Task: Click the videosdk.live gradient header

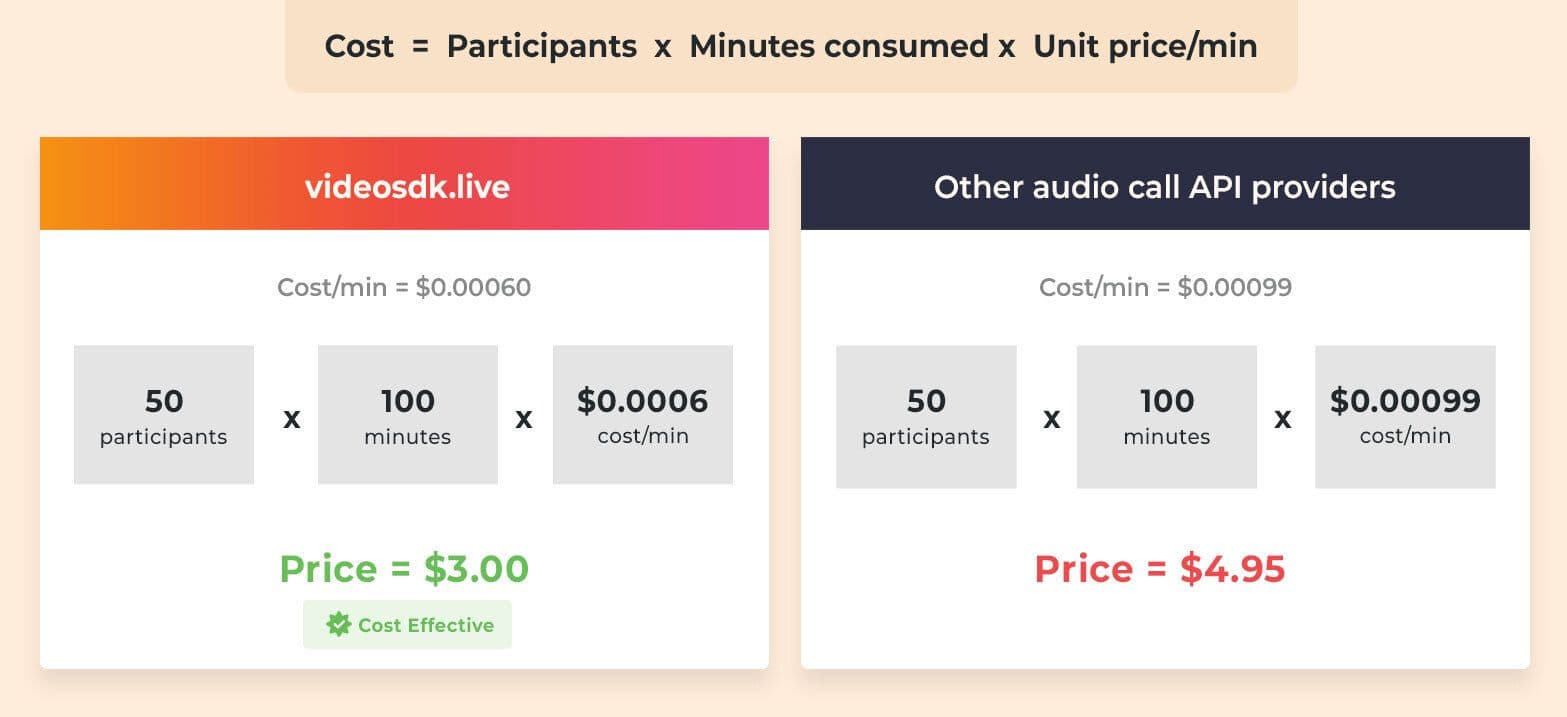Action: point(404,184)
